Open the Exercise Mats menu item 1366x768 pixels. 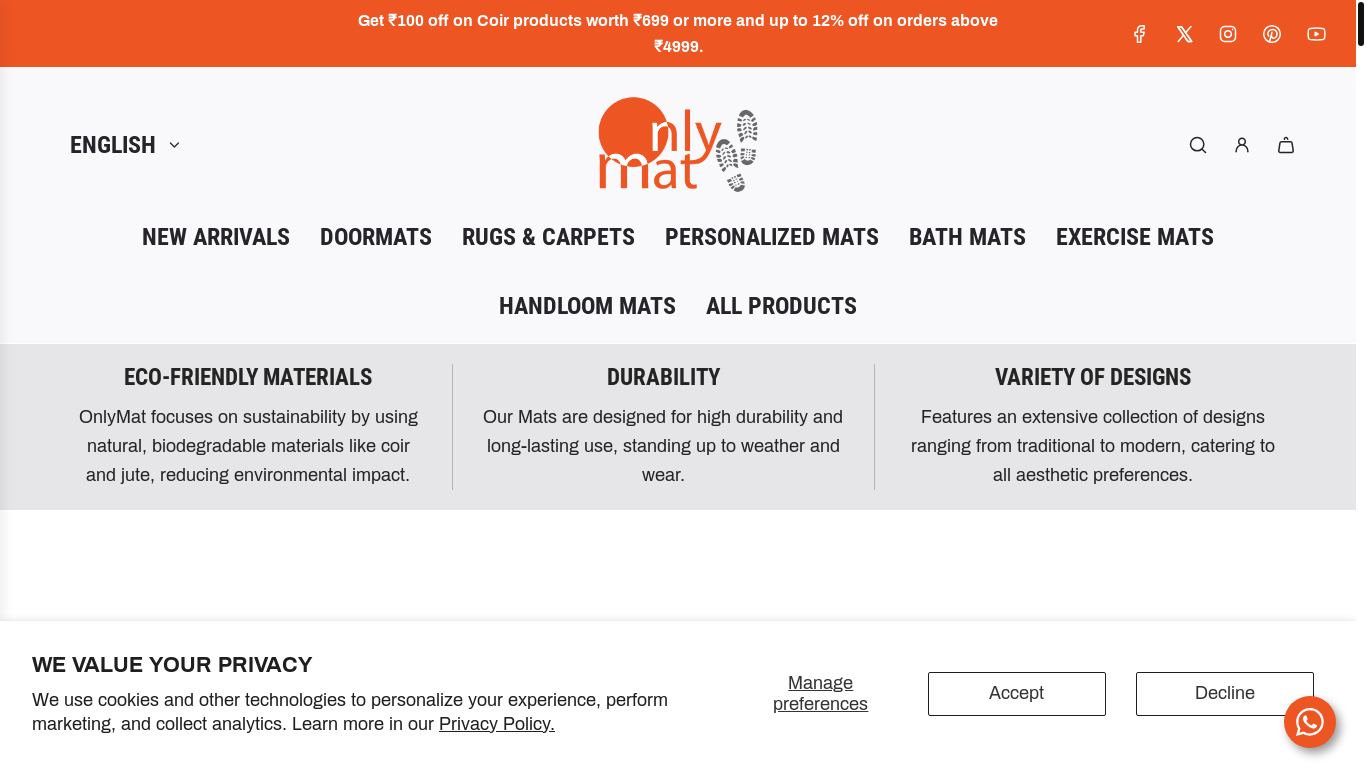point(1135,237)
